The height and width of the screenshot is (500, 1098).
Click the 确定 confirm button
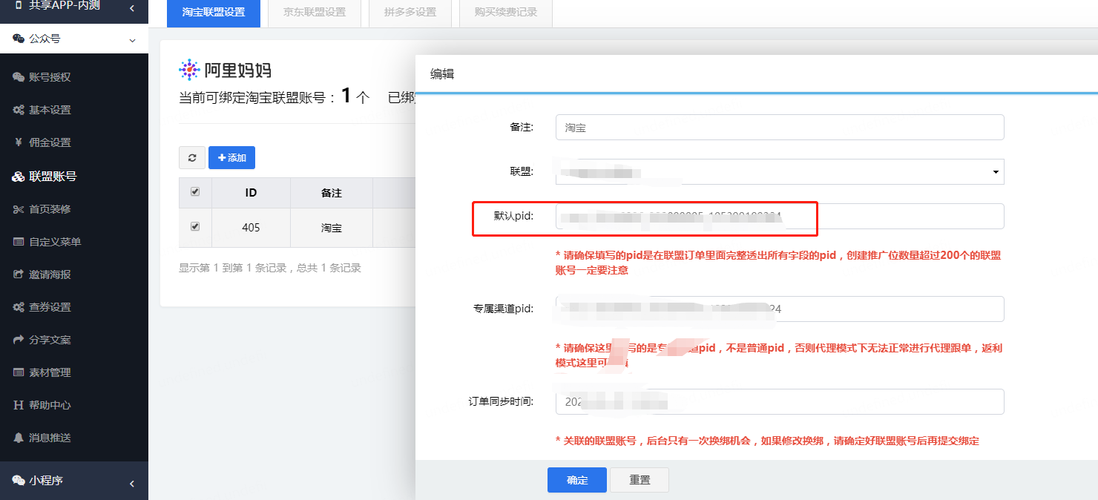577,480
